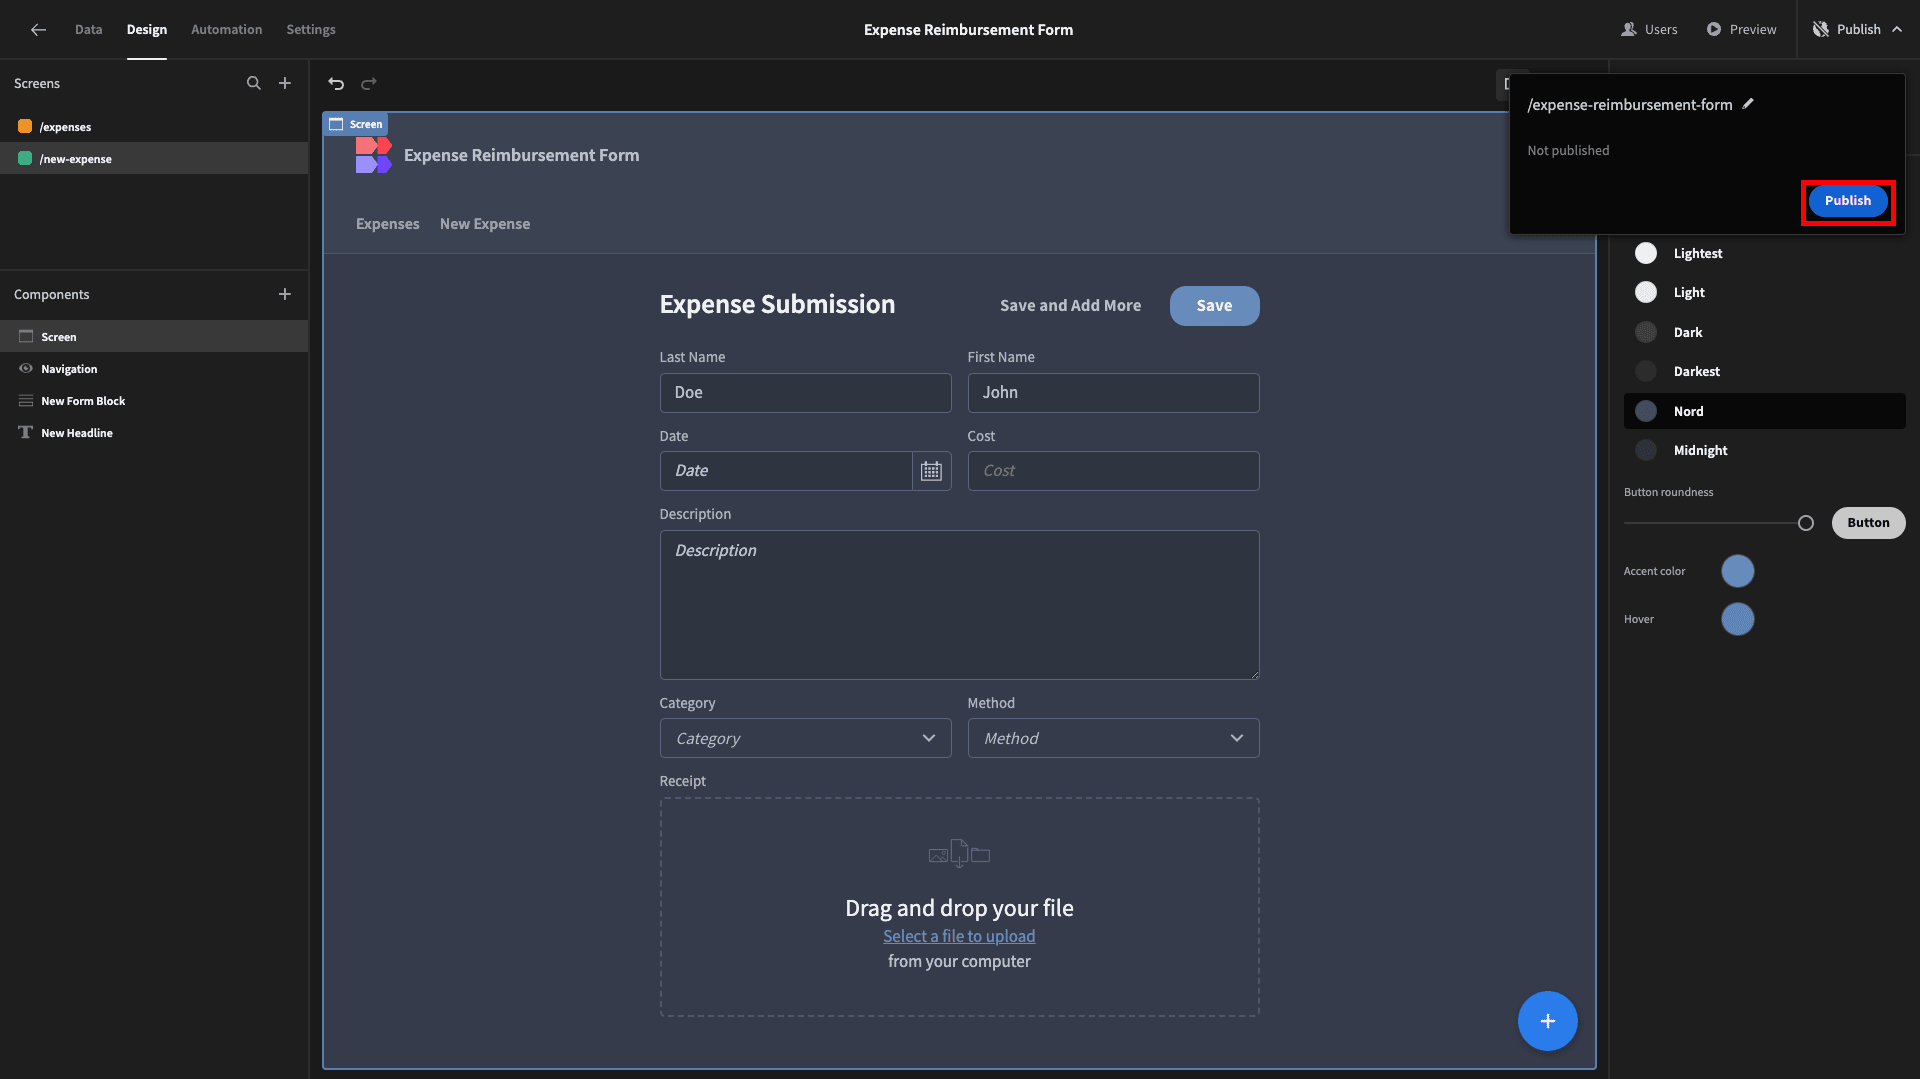The height and width of the screenshot is (1079, 1920).
Task: Switch to the Design tab
Action: (147, 30)
